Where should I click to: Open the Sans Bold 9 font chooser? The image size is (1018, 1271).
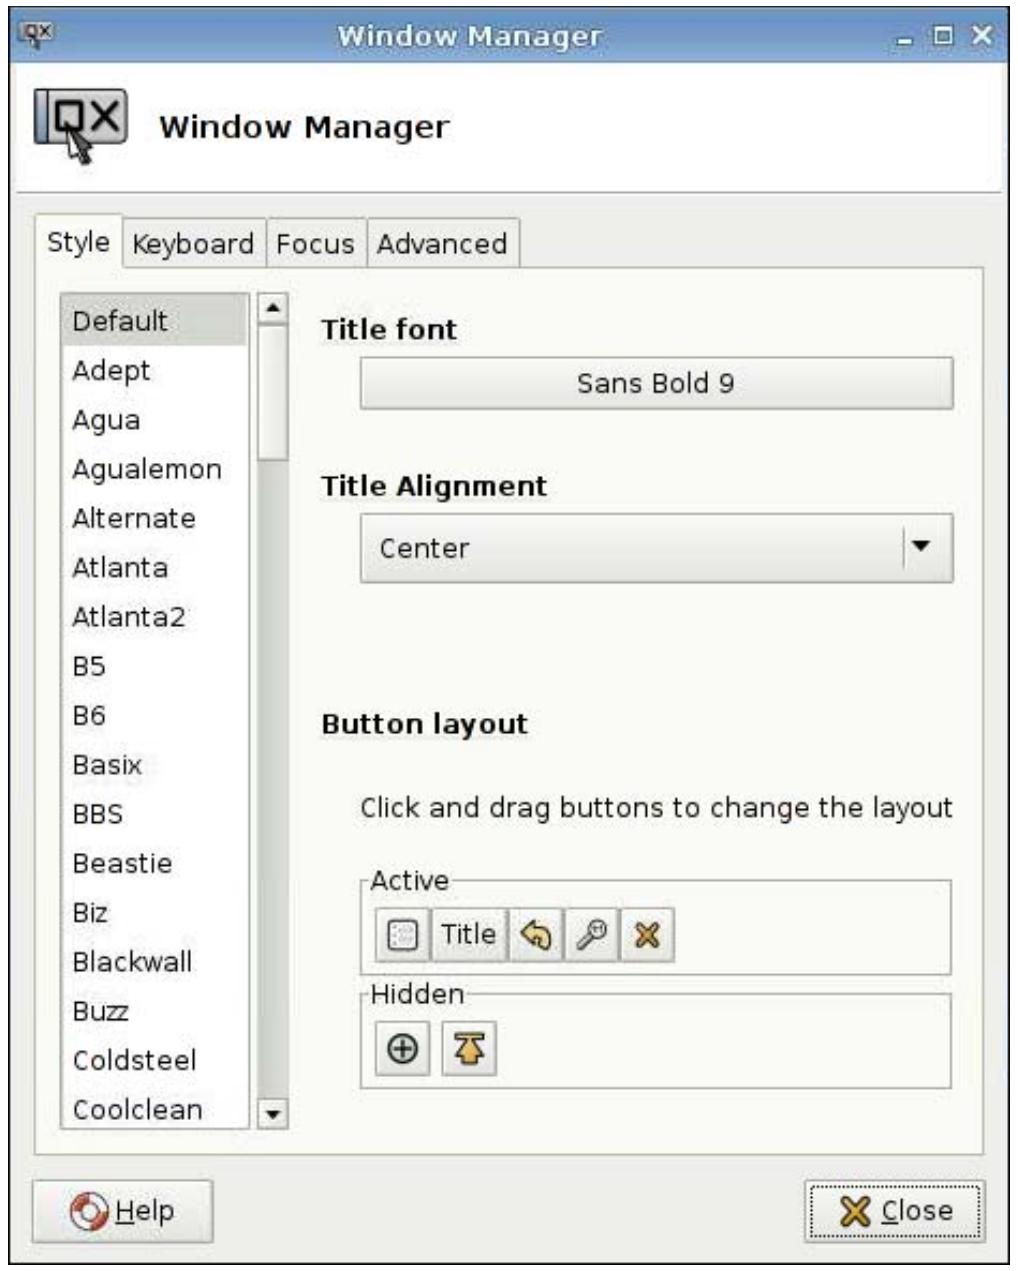click(x=656, y=383)
